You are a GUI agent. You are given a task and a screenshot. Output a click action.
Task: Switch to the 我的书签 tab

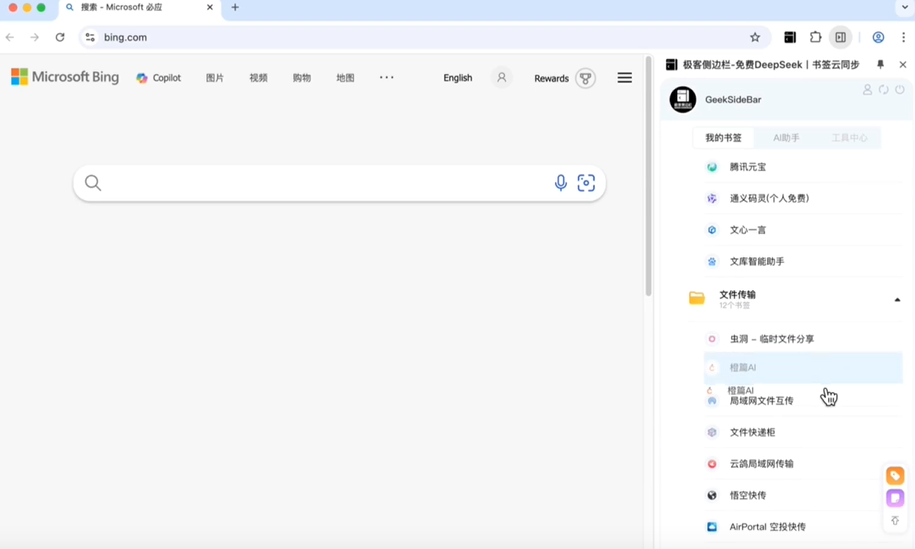(723, 138)
